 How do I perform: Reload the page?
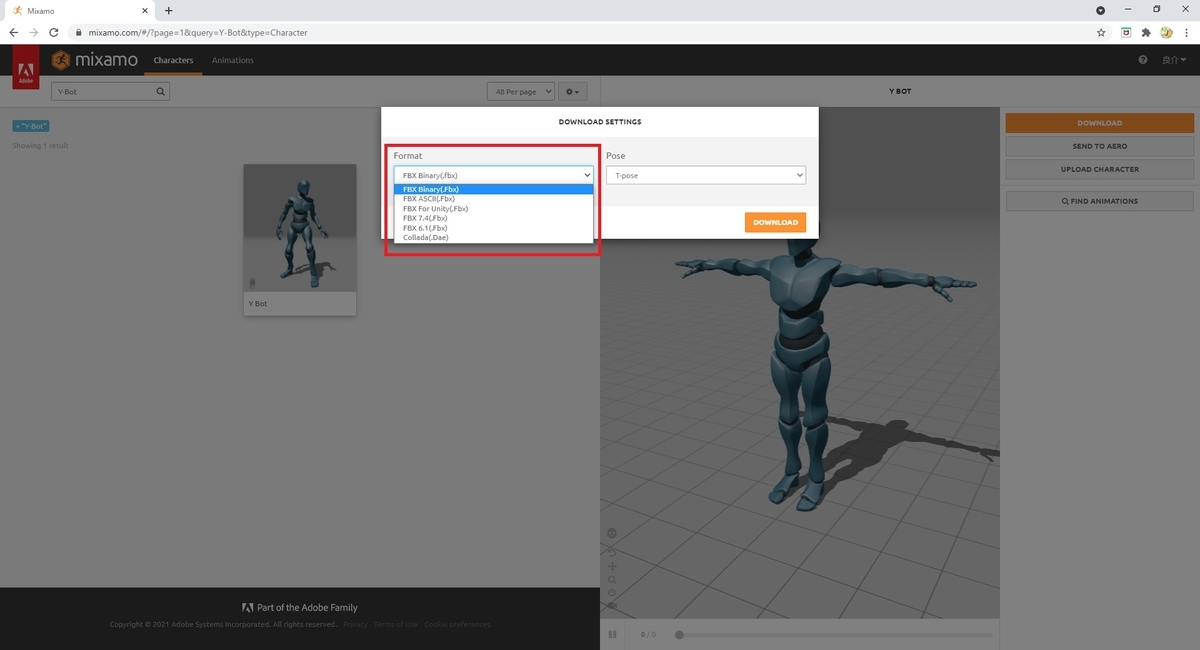[53, 32]
